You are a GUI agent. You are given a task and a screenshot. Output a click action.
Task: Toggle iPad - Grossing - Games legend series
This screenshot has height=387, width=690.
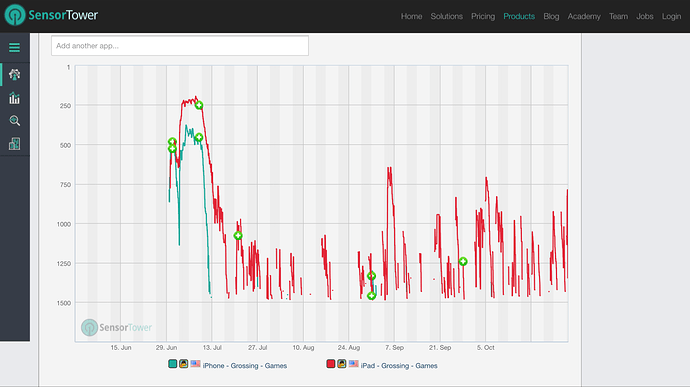pos(399,366)
